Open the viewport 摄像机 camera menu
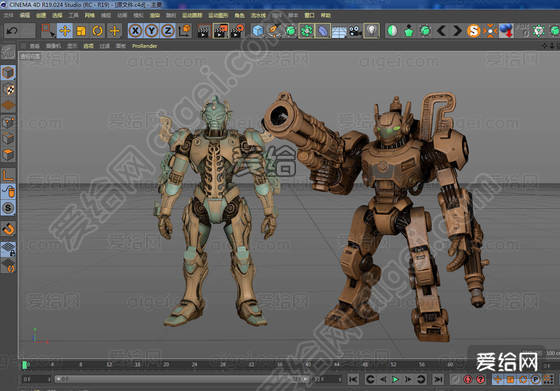The width and height of the screenshot is (560, 391). tap(53, 46)
